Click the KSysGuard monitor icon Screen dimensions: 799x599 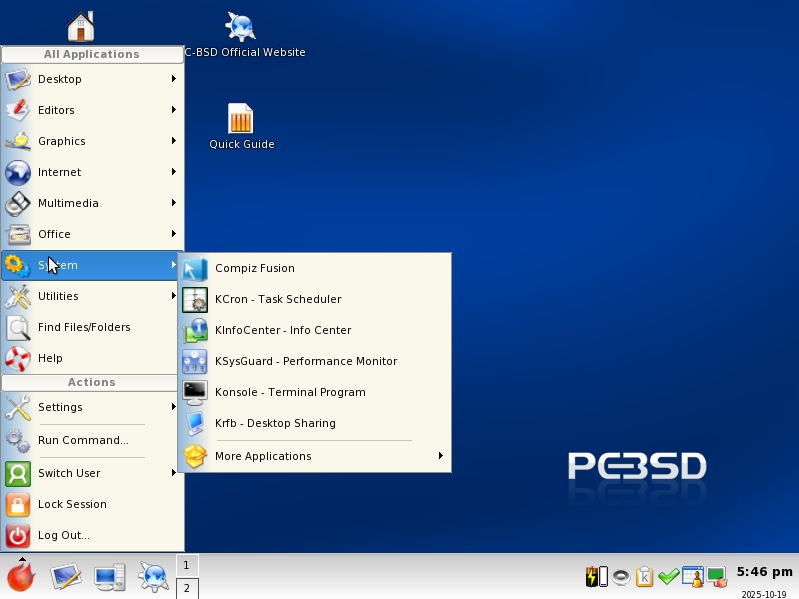(195, 362)
